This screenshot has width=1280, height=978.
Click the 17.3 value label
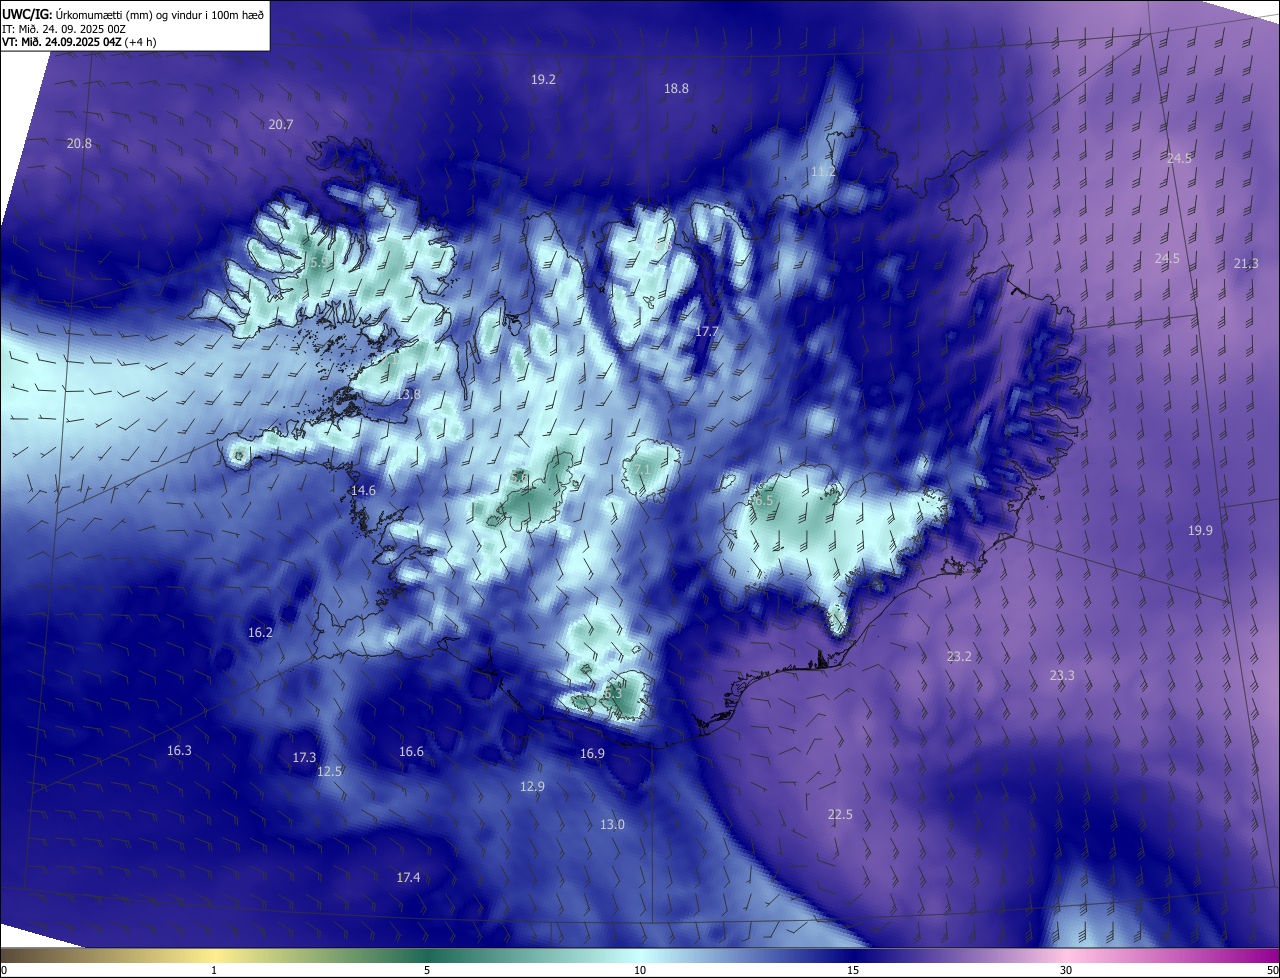[304, 757]
